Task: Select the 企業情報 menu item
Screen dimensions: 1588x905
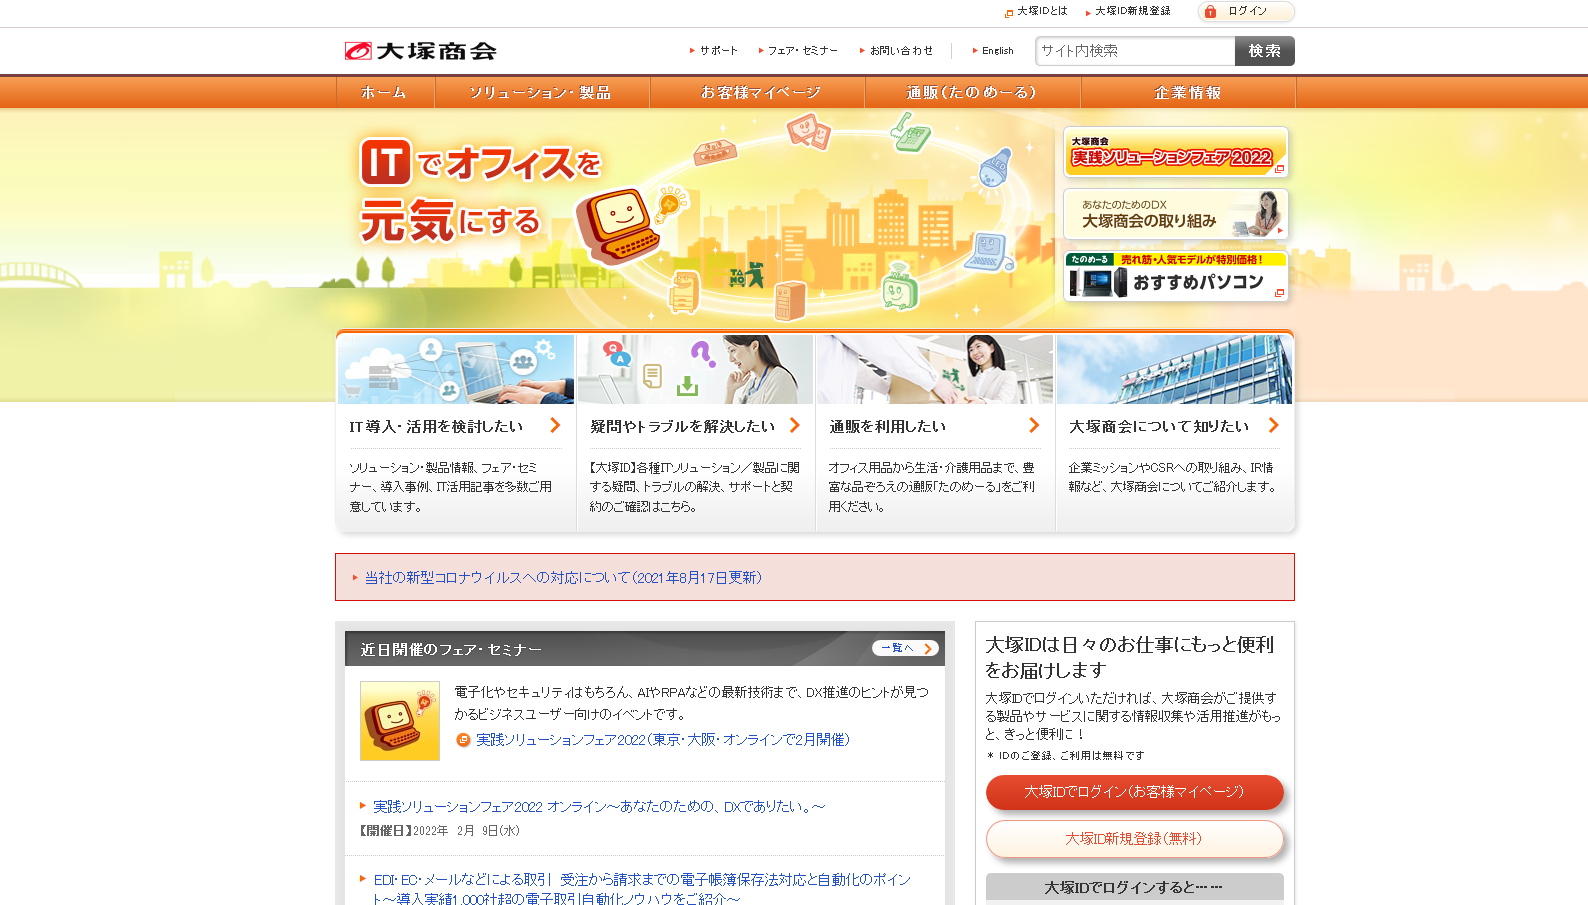Action: click(x=1187, y=92)
